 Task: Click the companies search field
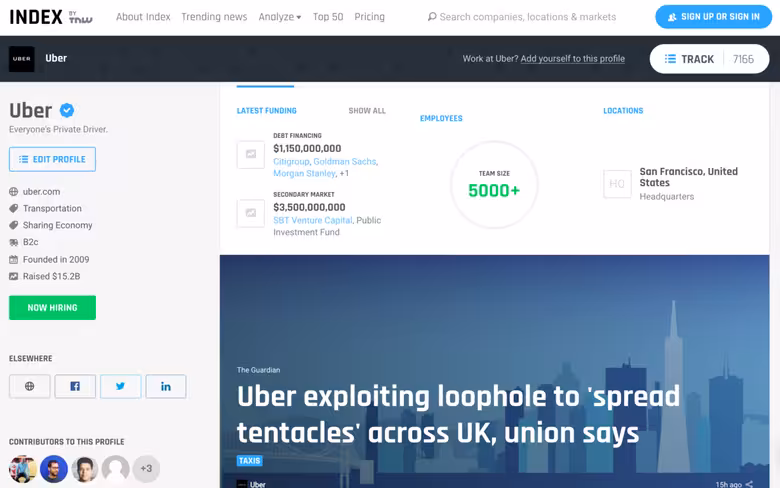[528, 17]
